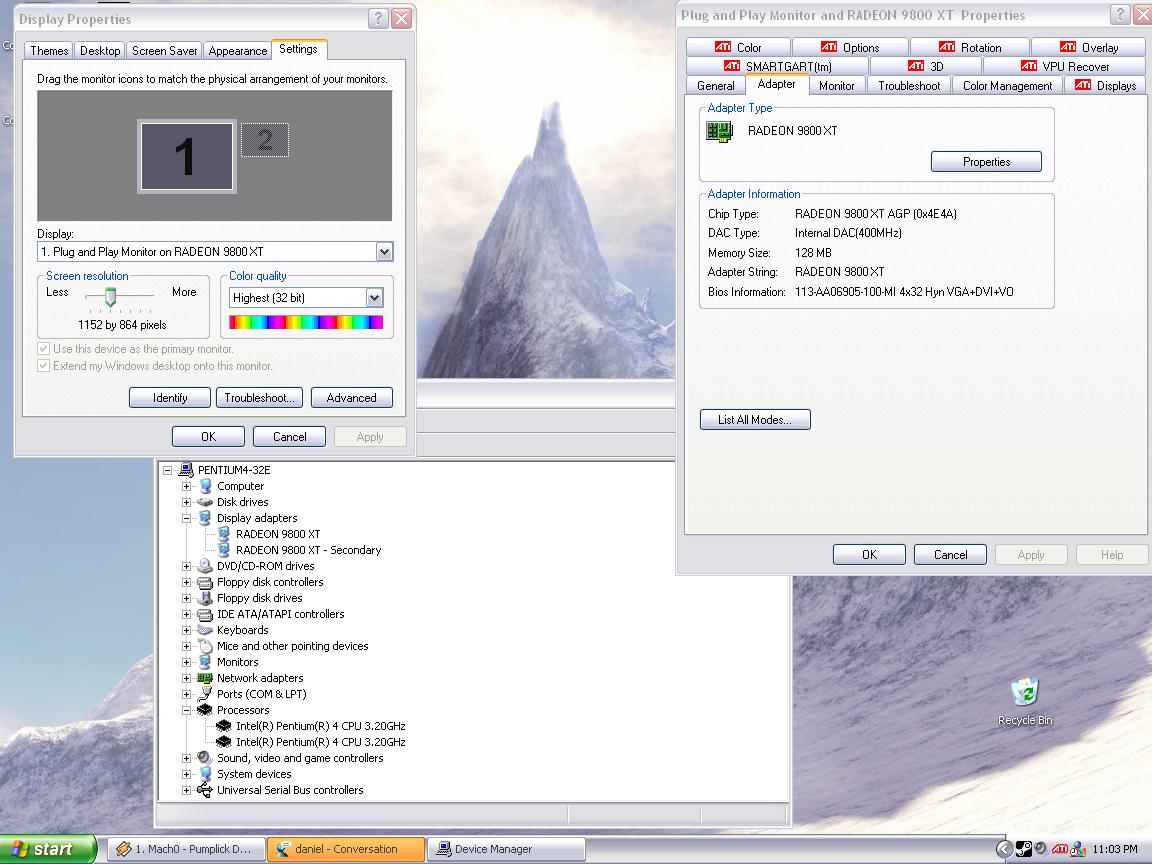Click the Keyboards category icon

coord(205,630)
